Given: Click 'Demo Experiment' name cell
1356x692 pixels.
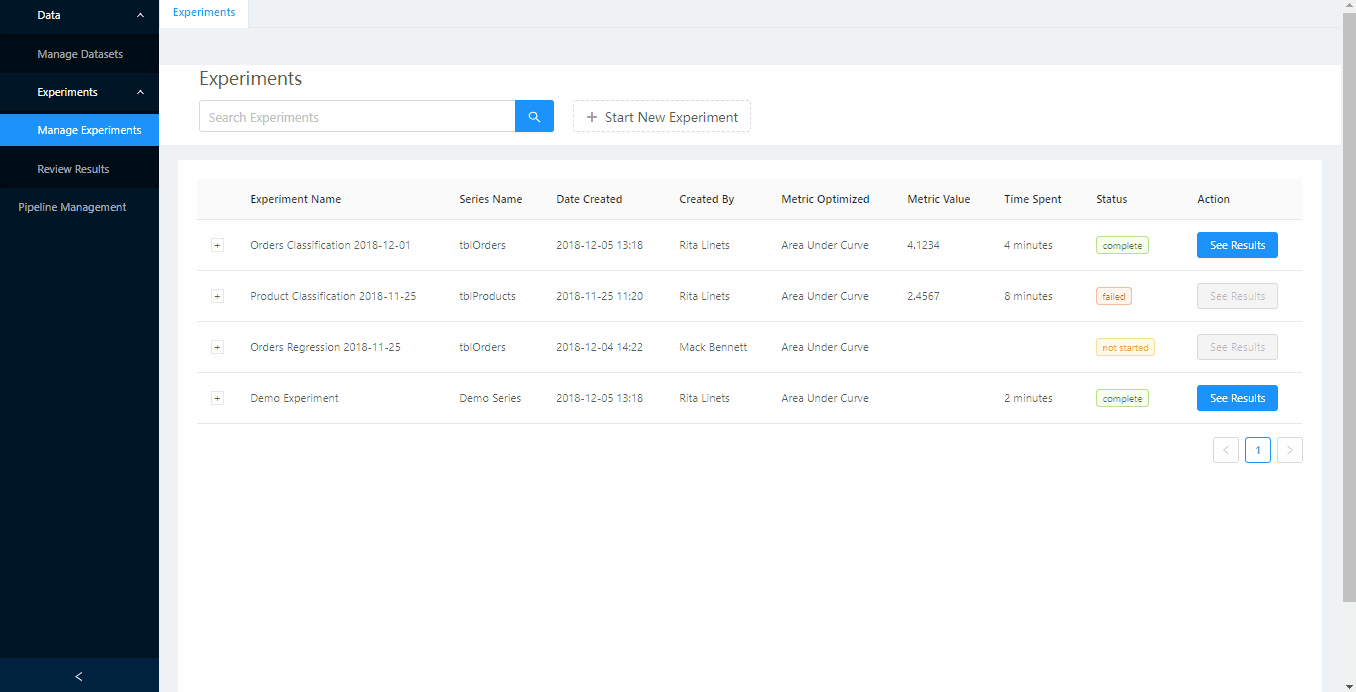Looking at the screenshot, I should pos(294,398).
